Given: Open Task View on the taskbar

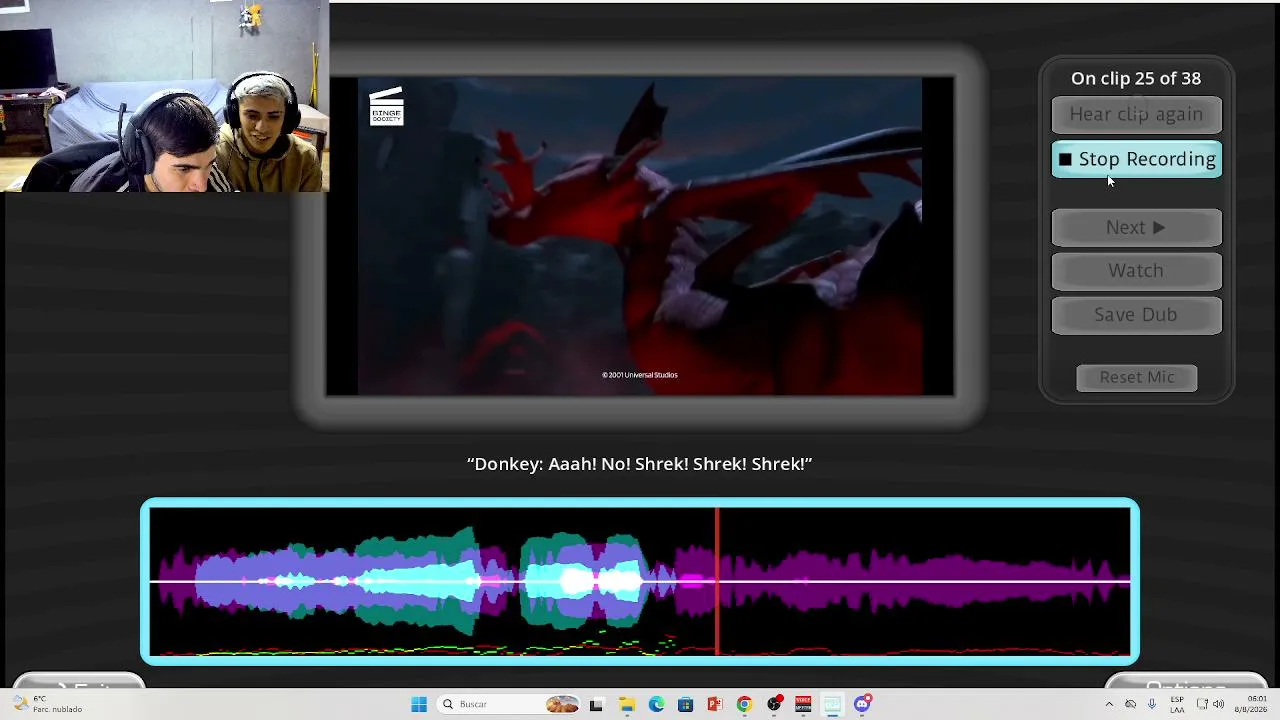Looking at the screenshot, I should pyautogui.click(x=596, y=704).
